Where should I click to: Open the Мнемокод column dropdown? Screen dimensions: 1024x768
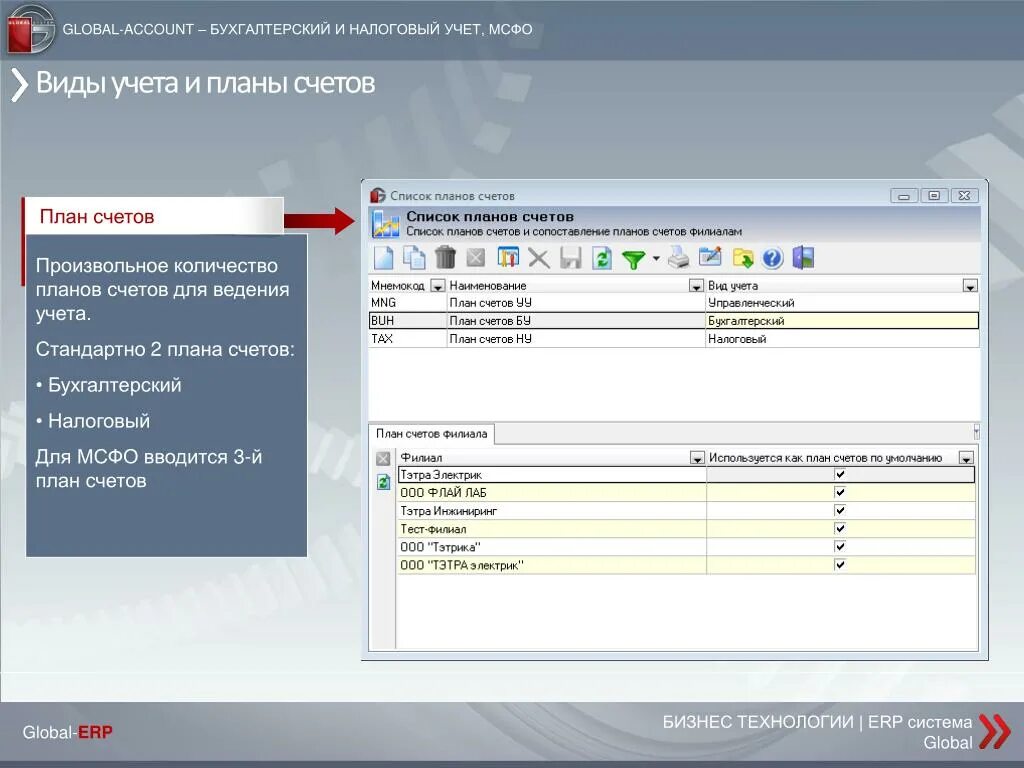coord(438,286)
